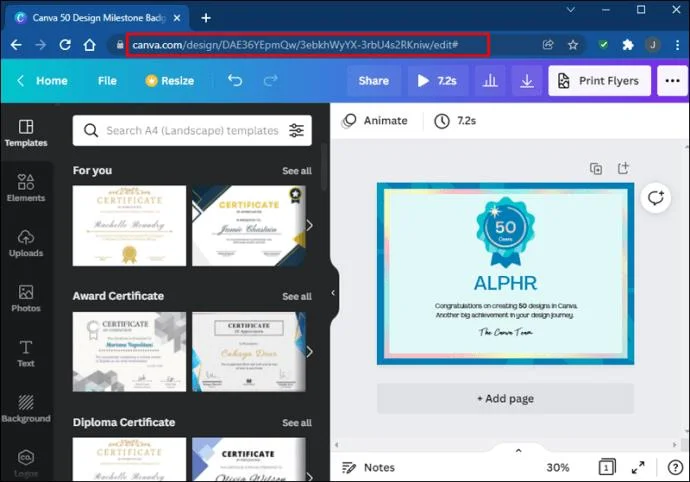This screenshot has width=690, height=482.
Task: Open a new browser tab
Action: point(206,18)
